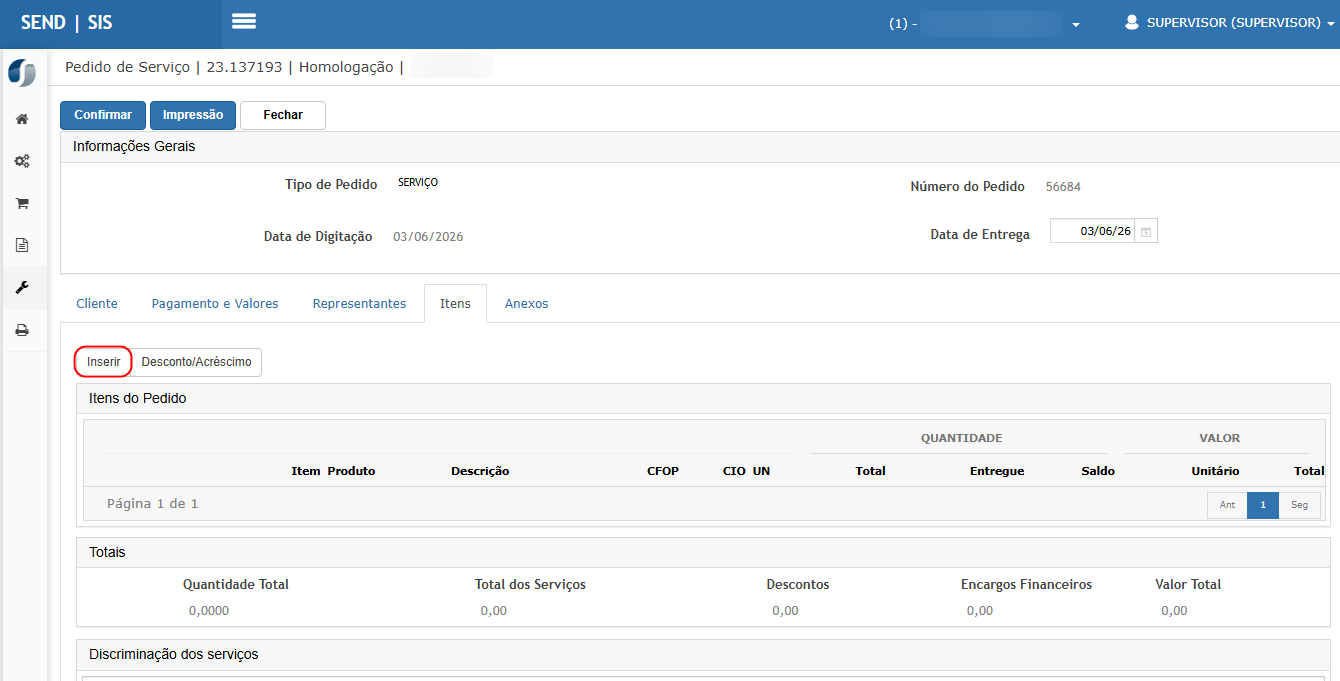Click the Quantidade Total value 0,0000
1340x681 pixels.
(x=209, y=611)
